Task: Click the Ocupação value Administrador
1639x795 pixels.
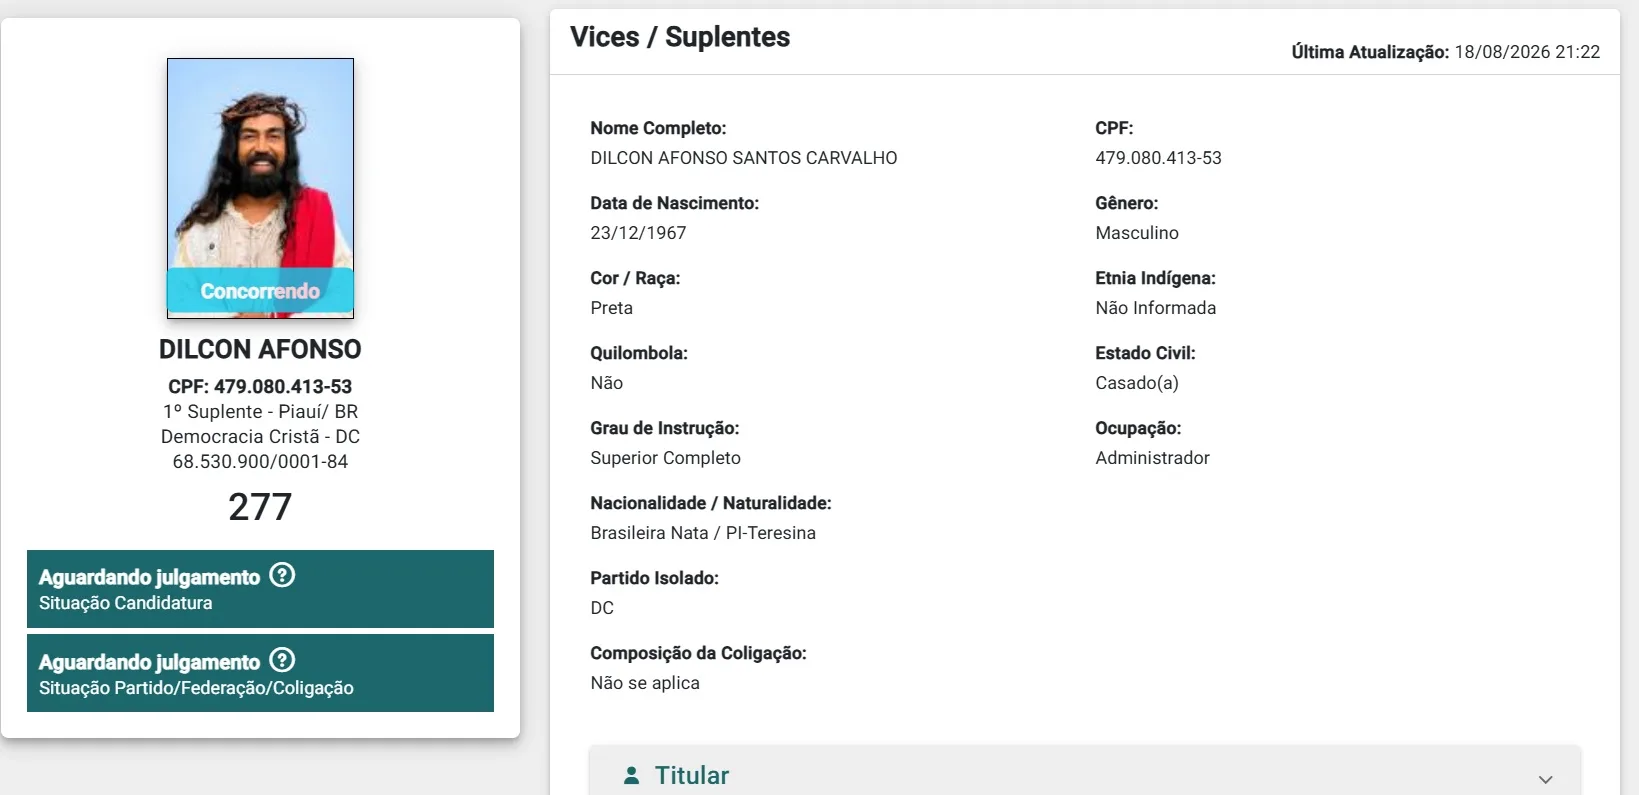Action: click(x=1152, y=458)
